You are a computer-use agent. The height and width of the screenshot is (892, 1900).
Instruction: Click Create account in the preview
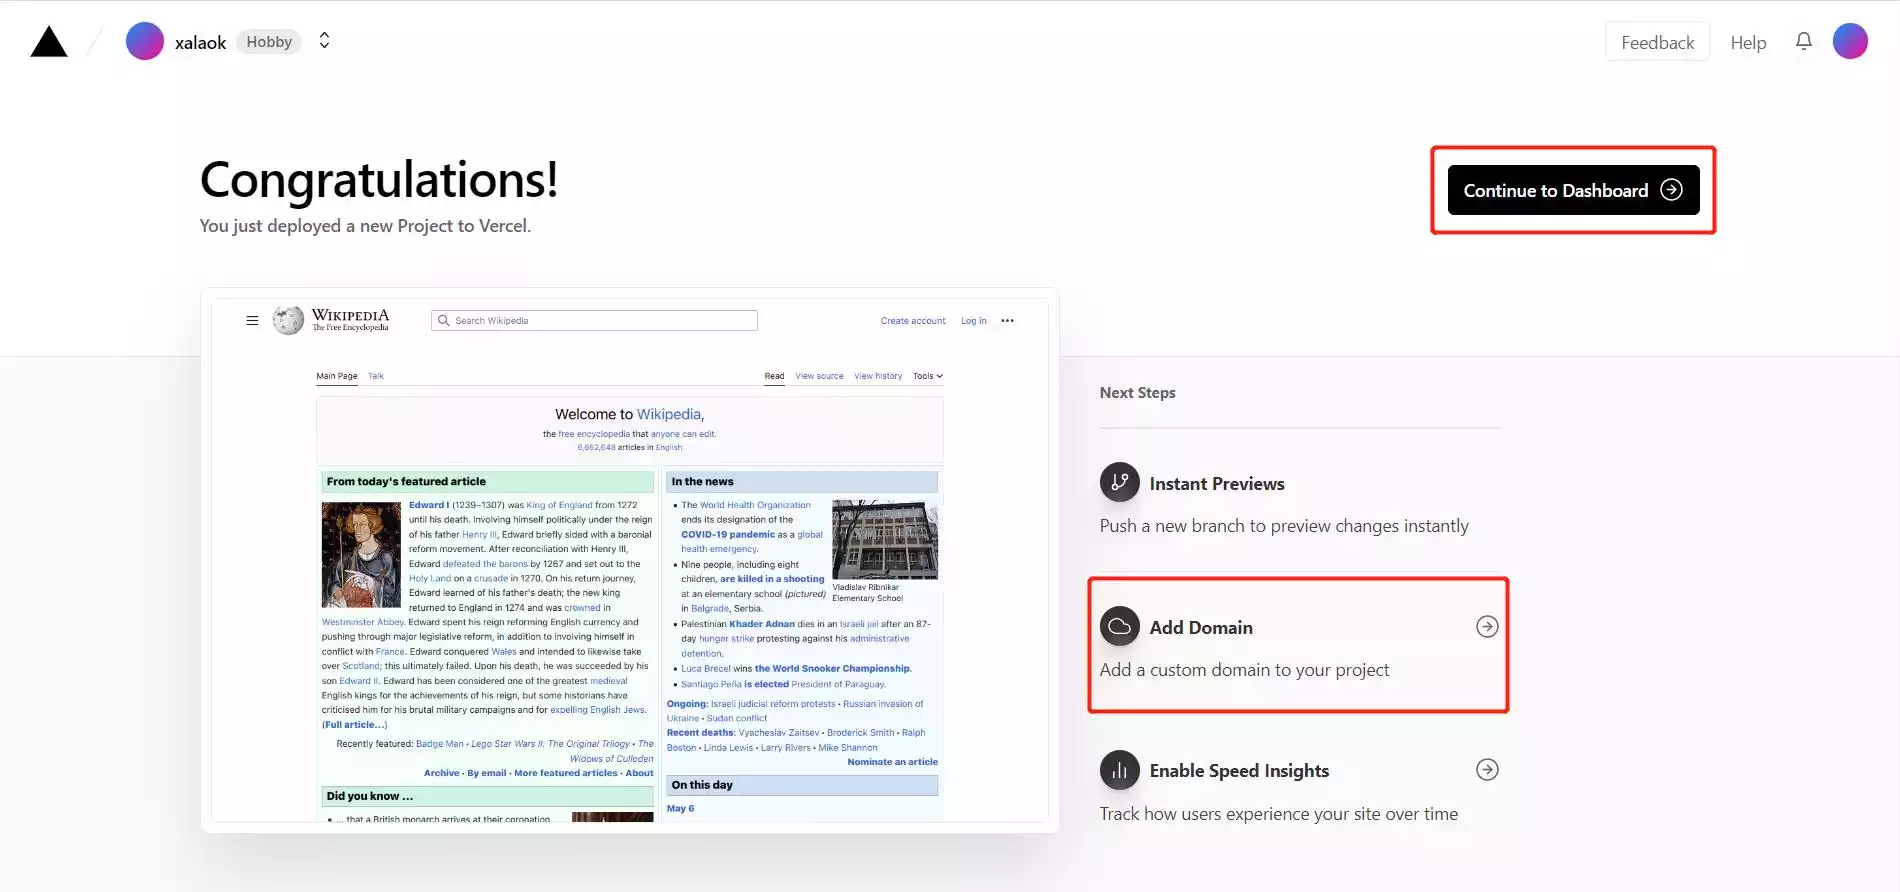coord(913,321)
